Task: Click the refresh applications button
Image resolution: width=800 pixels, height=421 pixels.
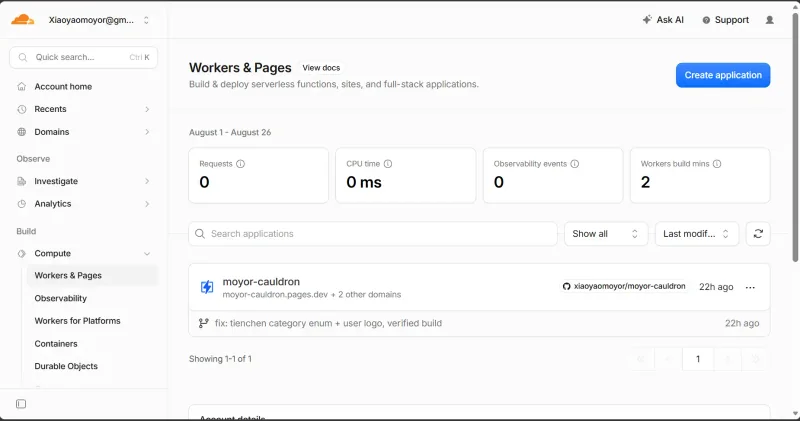Action: coord(758,234)
